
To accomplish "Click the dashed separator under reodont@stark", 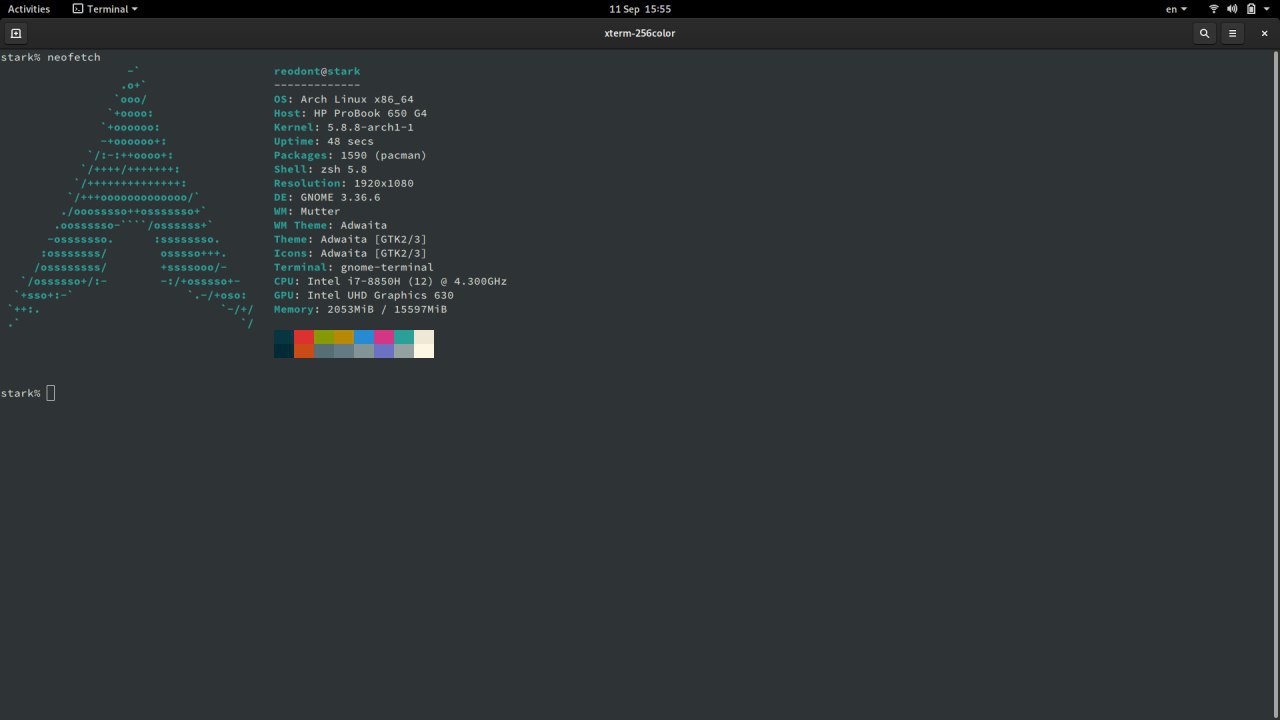I will click(x=317, y=85).
